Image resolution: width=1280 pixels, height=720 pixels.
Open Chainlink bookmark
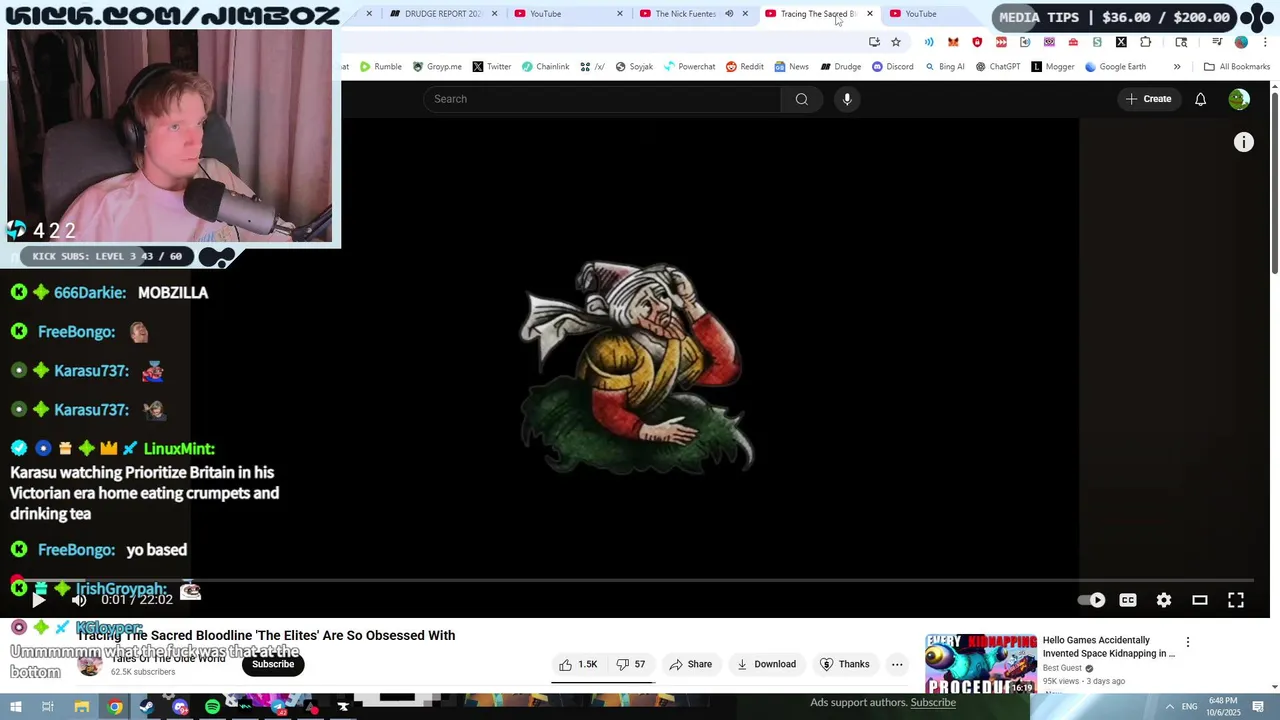pyautogui.click(x=545, y=67)
